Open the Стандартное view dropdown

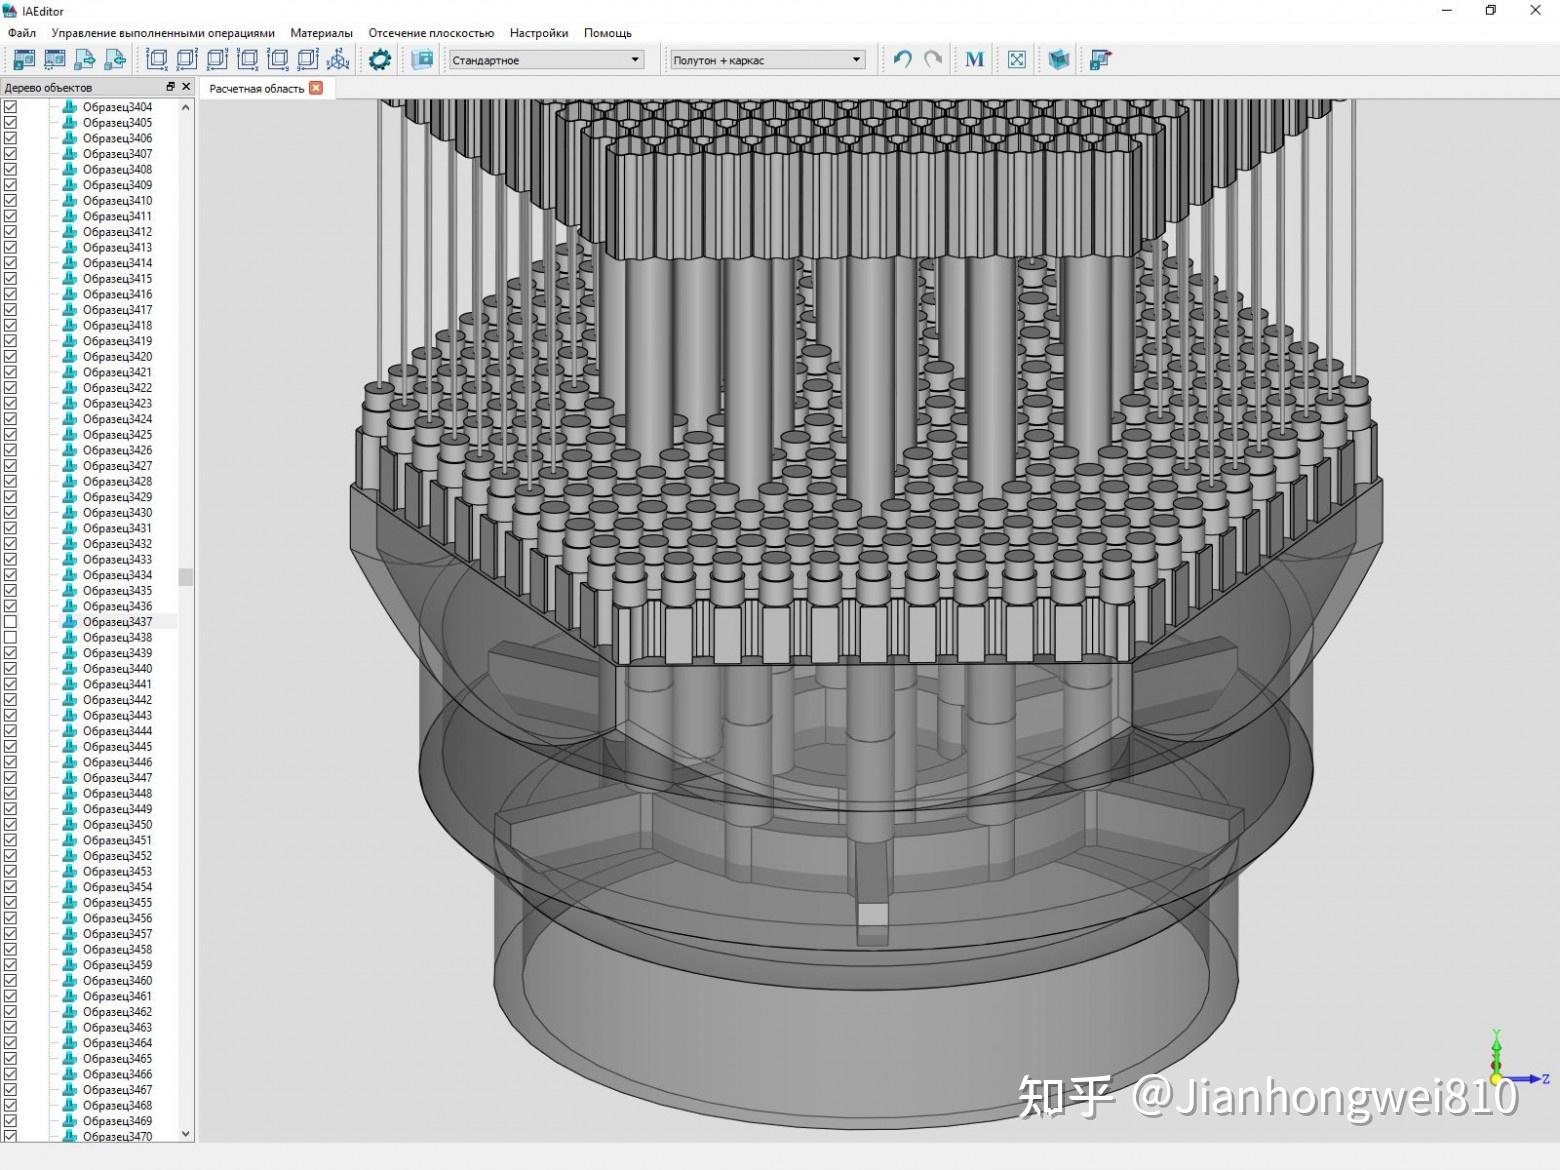633,59
